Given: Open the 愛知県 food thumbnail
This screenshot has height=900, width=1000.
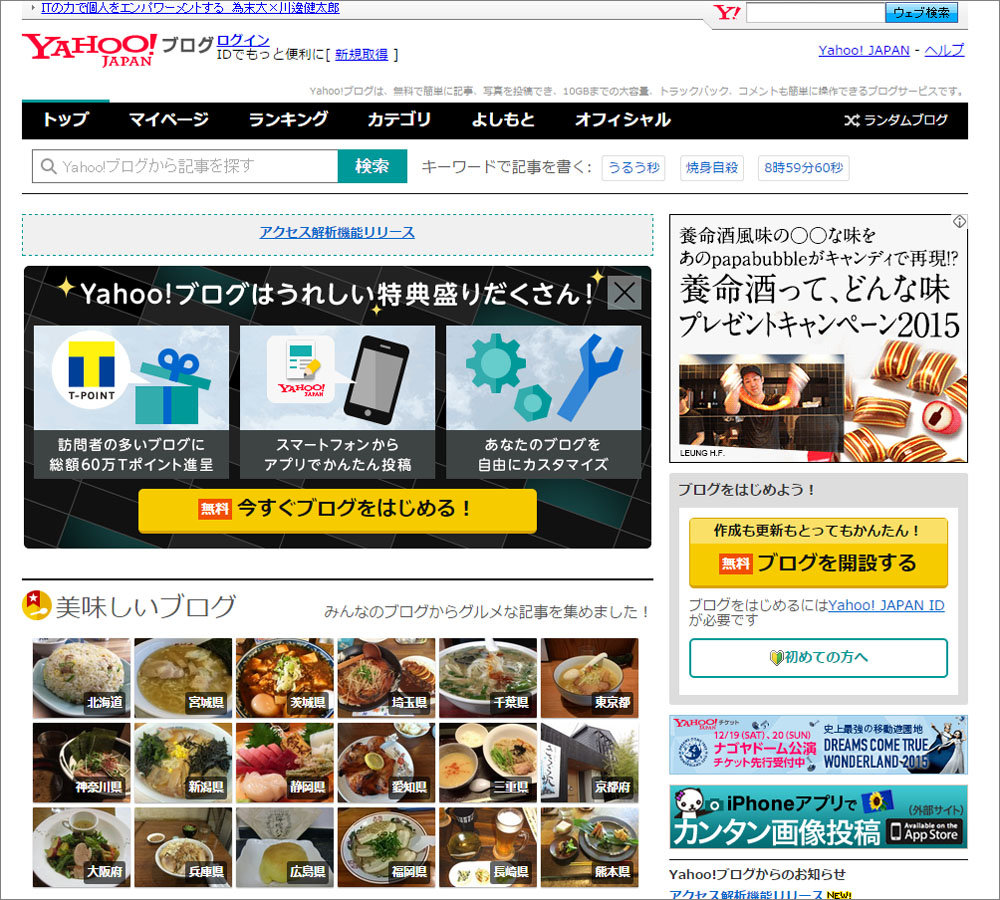Looking at the screenshot, I should 386,763.
